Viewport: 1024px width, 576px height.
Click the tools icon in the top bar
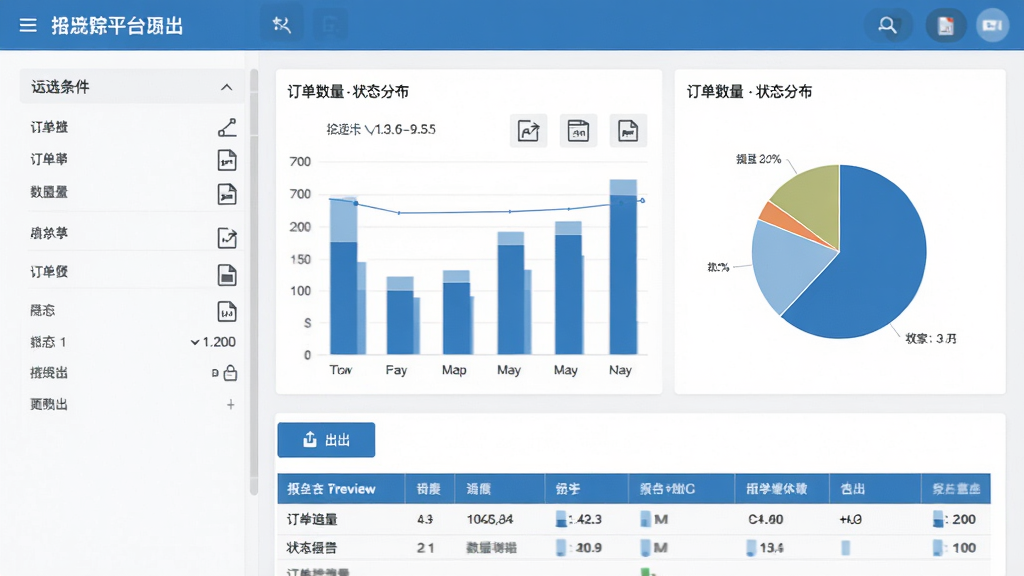(281, 25)
